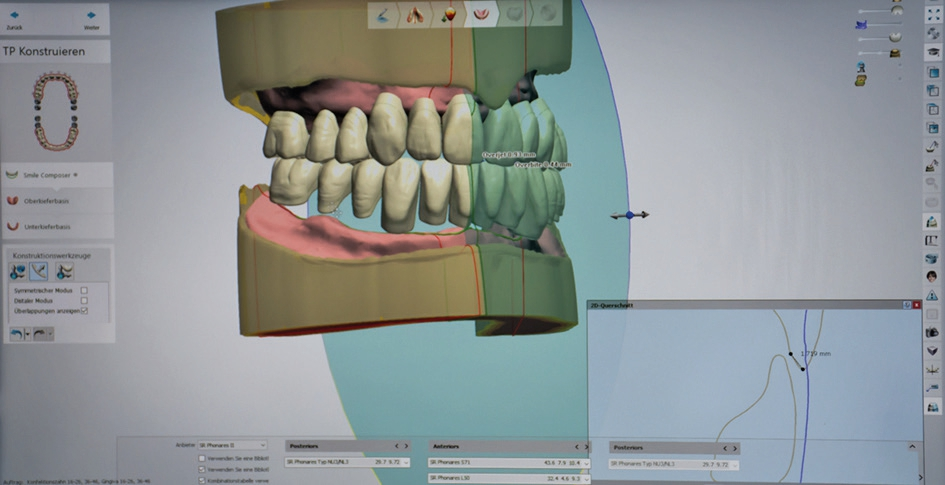Select the active pink denture workflow step

point(481,14)
